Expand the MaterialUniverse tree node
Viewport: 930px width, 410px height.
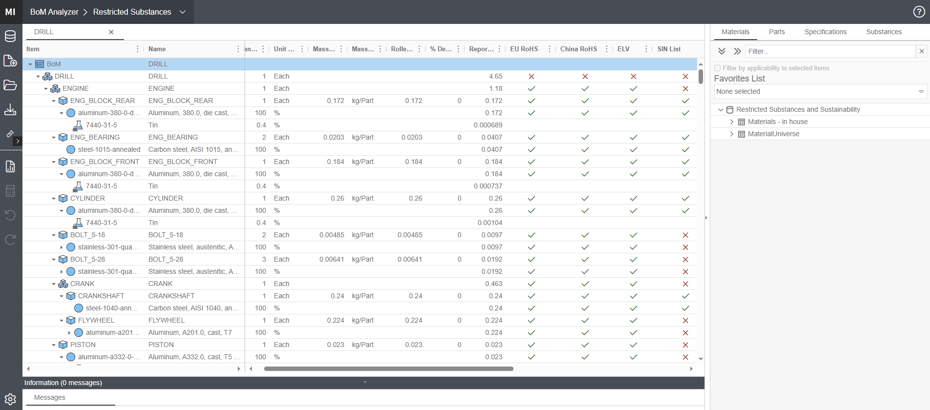coord(731,134)
